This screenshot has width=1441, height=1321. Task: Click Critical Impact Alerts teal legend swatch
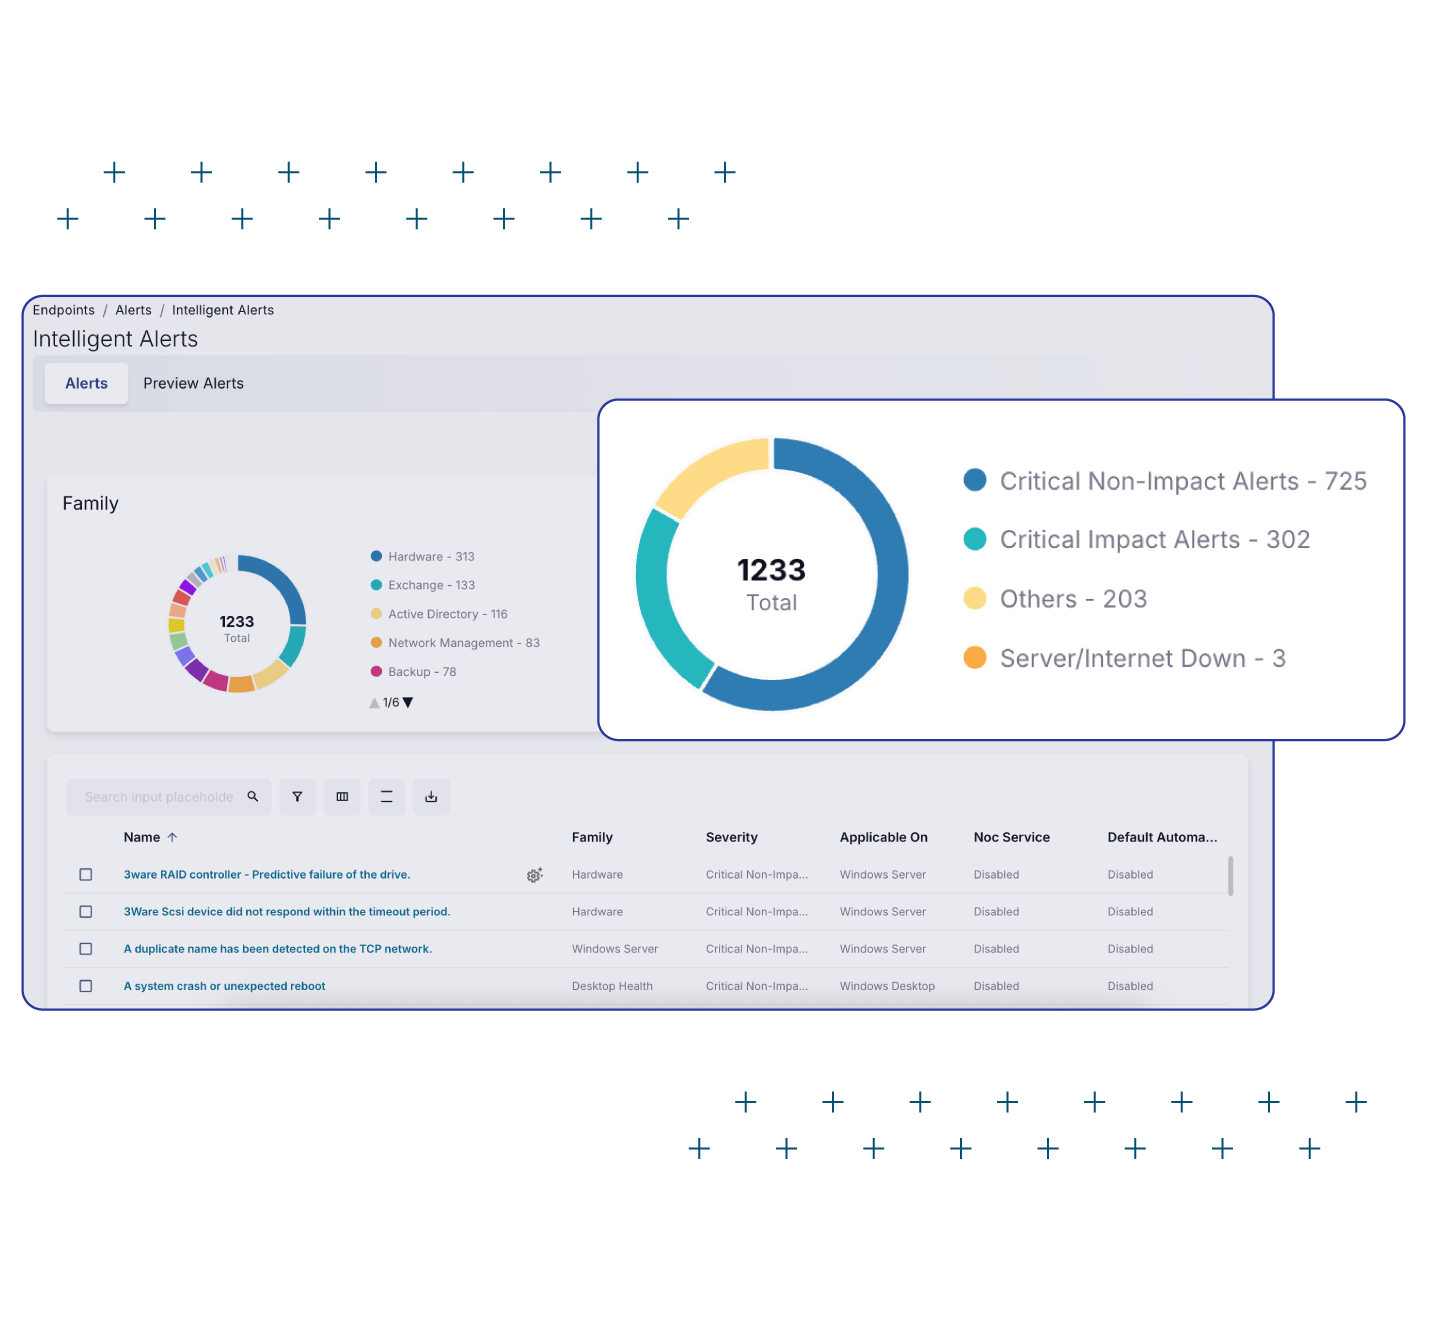click(x=975, y=539)
